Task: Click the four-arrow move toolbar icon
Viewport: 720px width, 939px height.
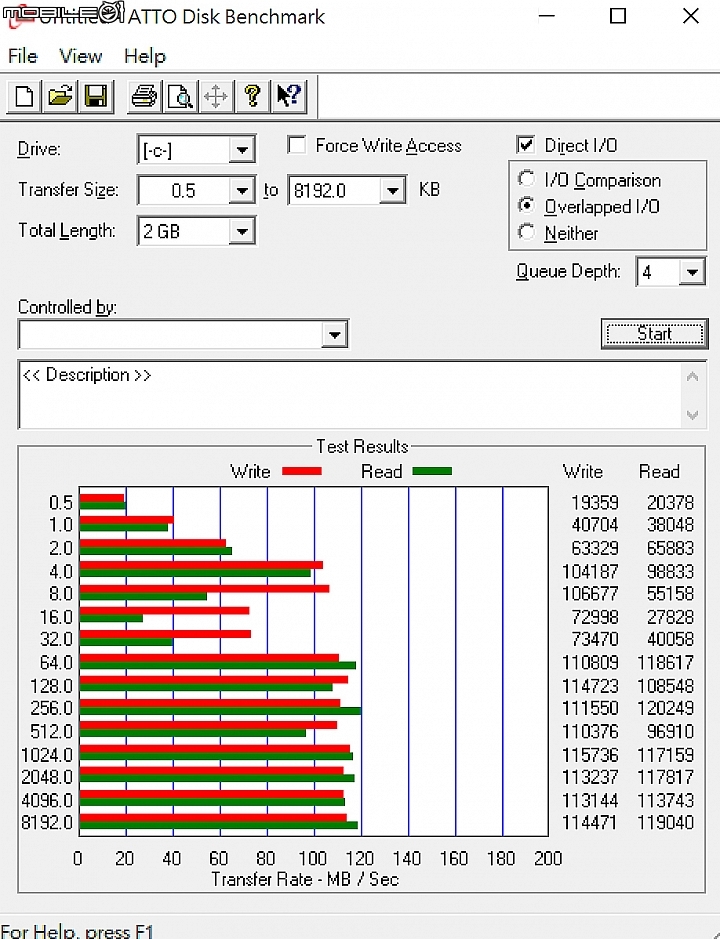Action: click(x=216, y=96)
